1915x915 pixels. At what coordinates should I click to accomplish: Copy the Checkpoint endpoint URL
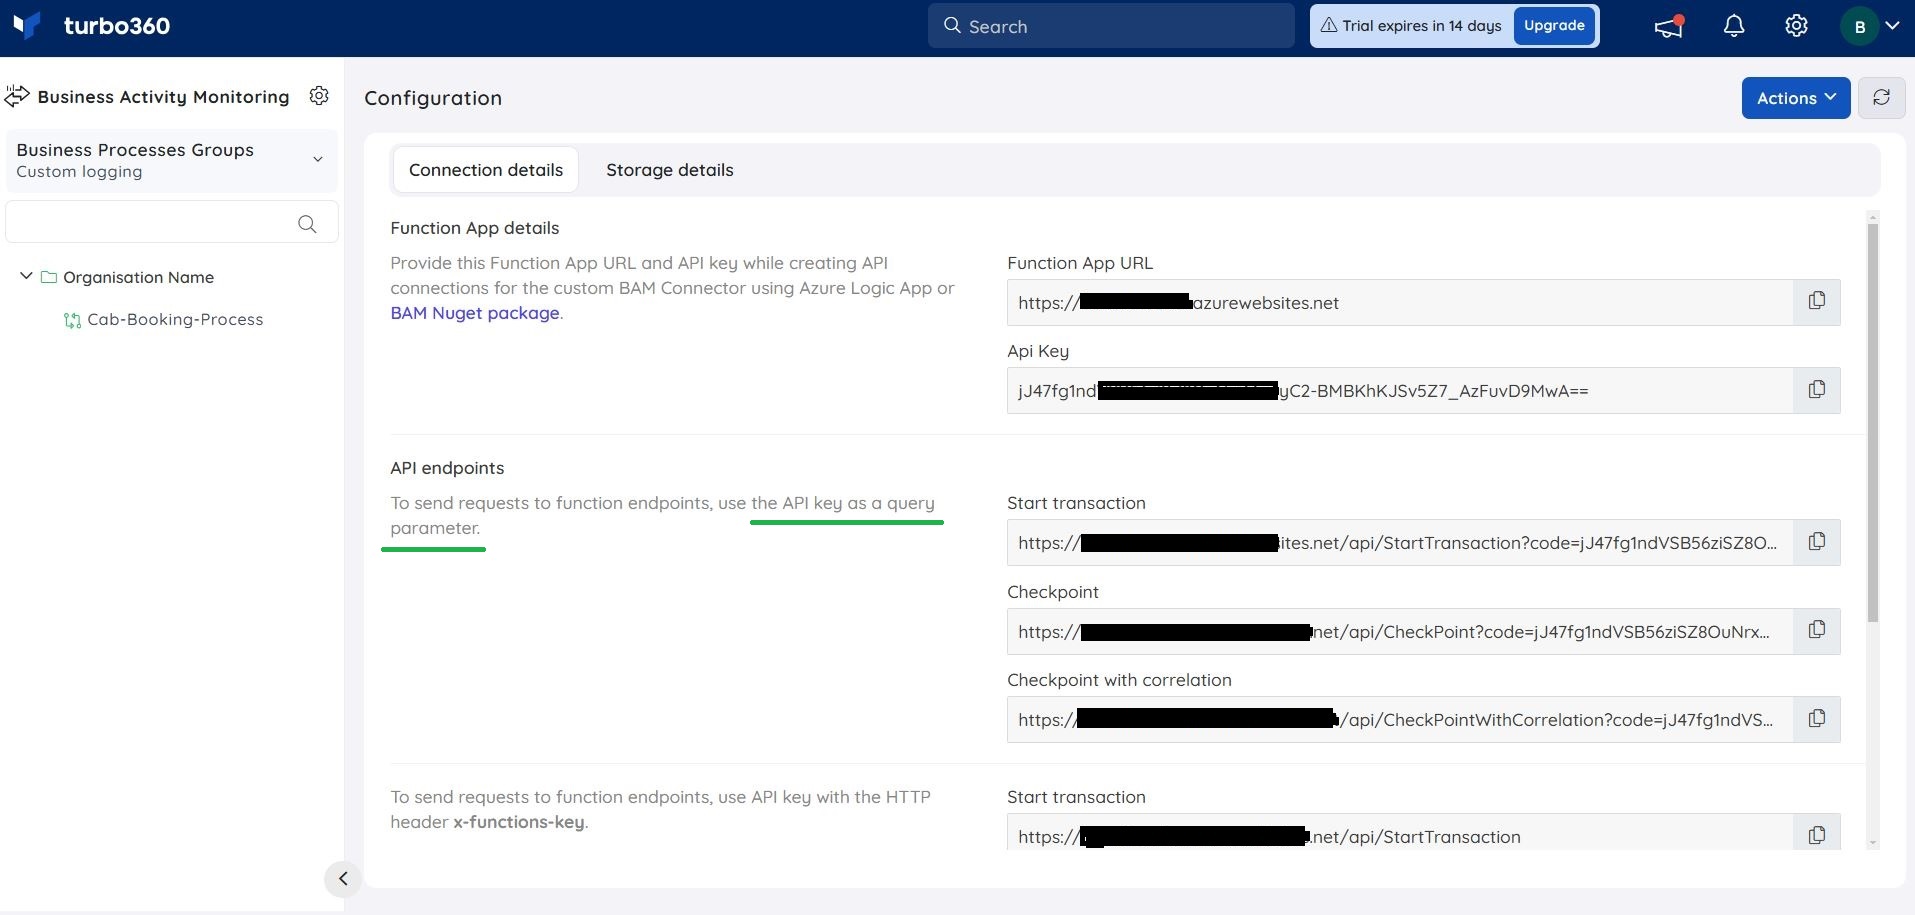(1816, 630)
